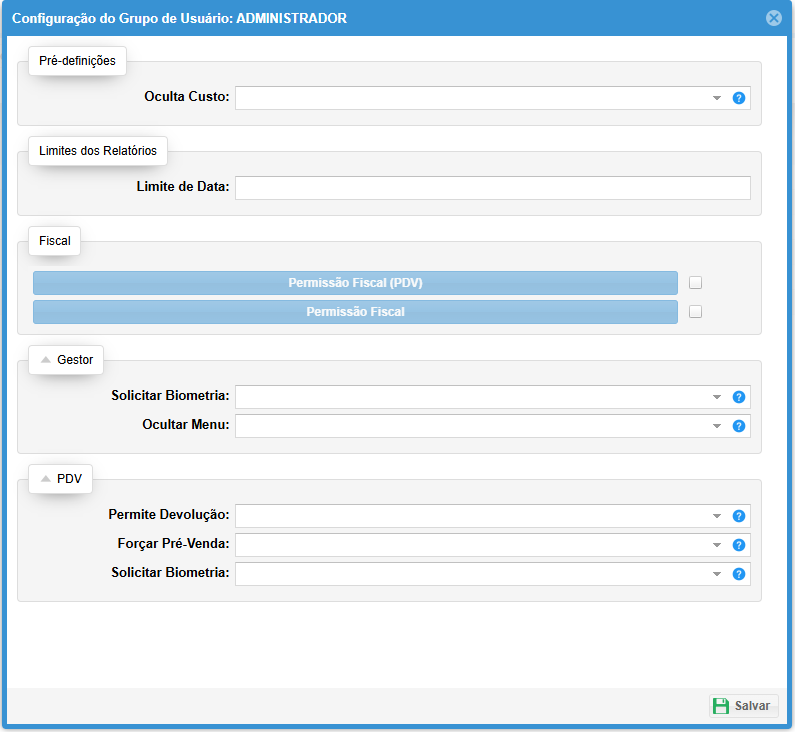Viewport: 795px width, 732px height.
Task: Tick the Permissão Fiscal checkbox
Action: (696, 312)
